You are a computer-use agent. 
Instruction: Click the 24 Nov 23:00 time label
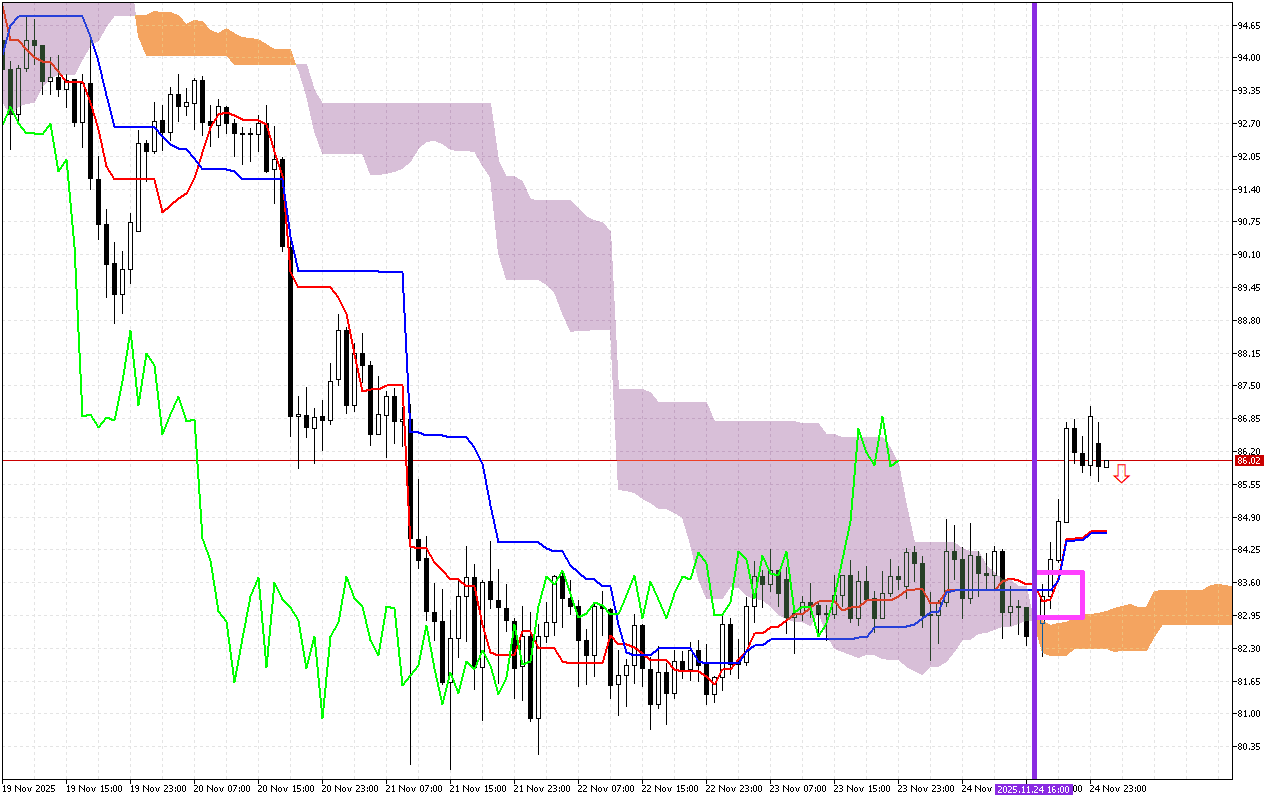point(1117,789)
